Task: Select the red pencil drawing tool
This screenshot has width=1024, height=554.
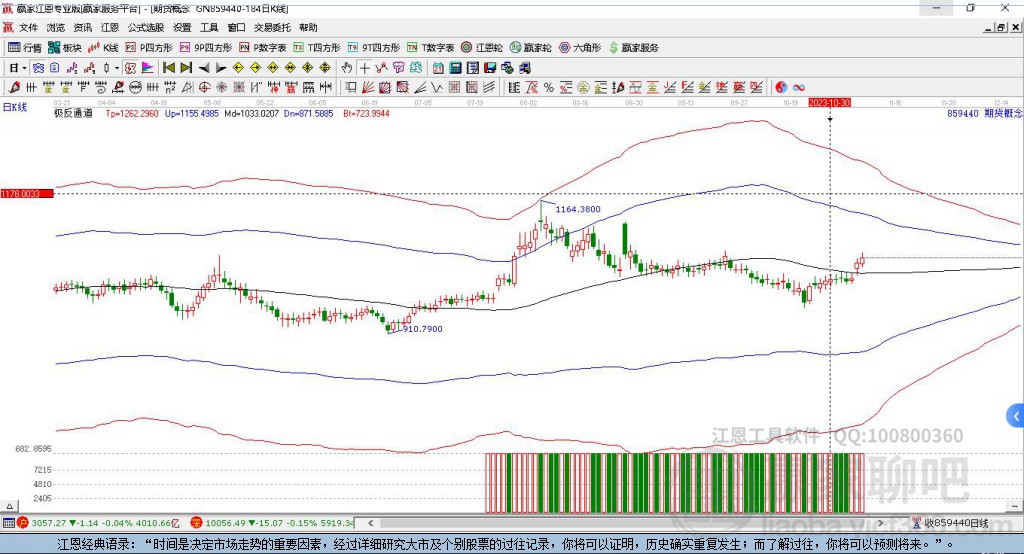Action: point(14,88)
